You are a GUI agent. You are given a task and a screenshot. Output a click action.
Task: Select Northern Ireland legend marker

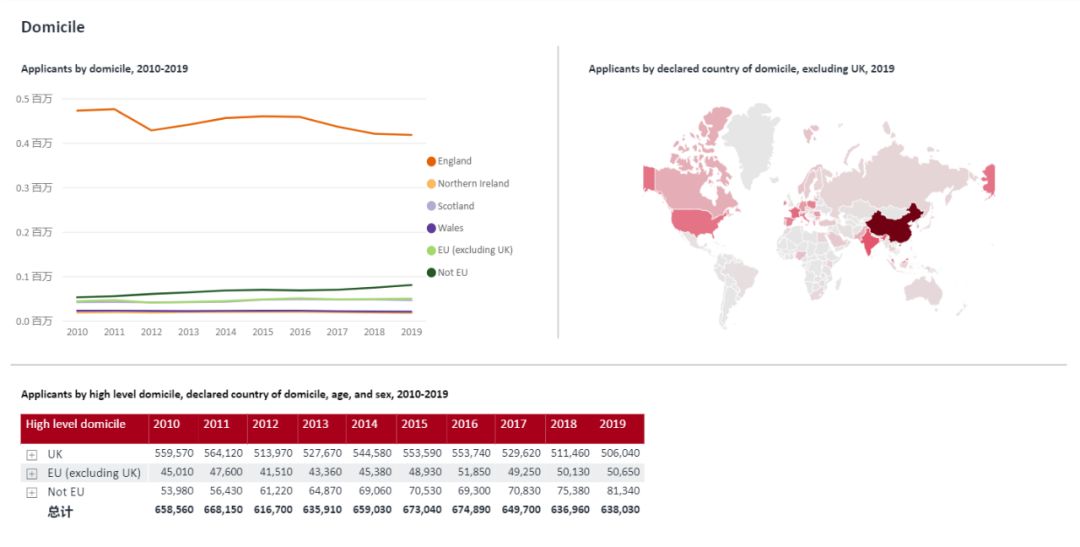pos(431,184)
